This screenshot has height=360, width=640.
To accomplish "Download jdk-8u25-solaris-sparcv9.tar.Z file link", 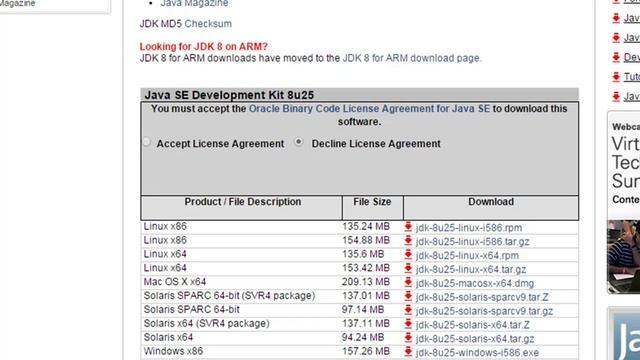I will click(x=482, y=297).
